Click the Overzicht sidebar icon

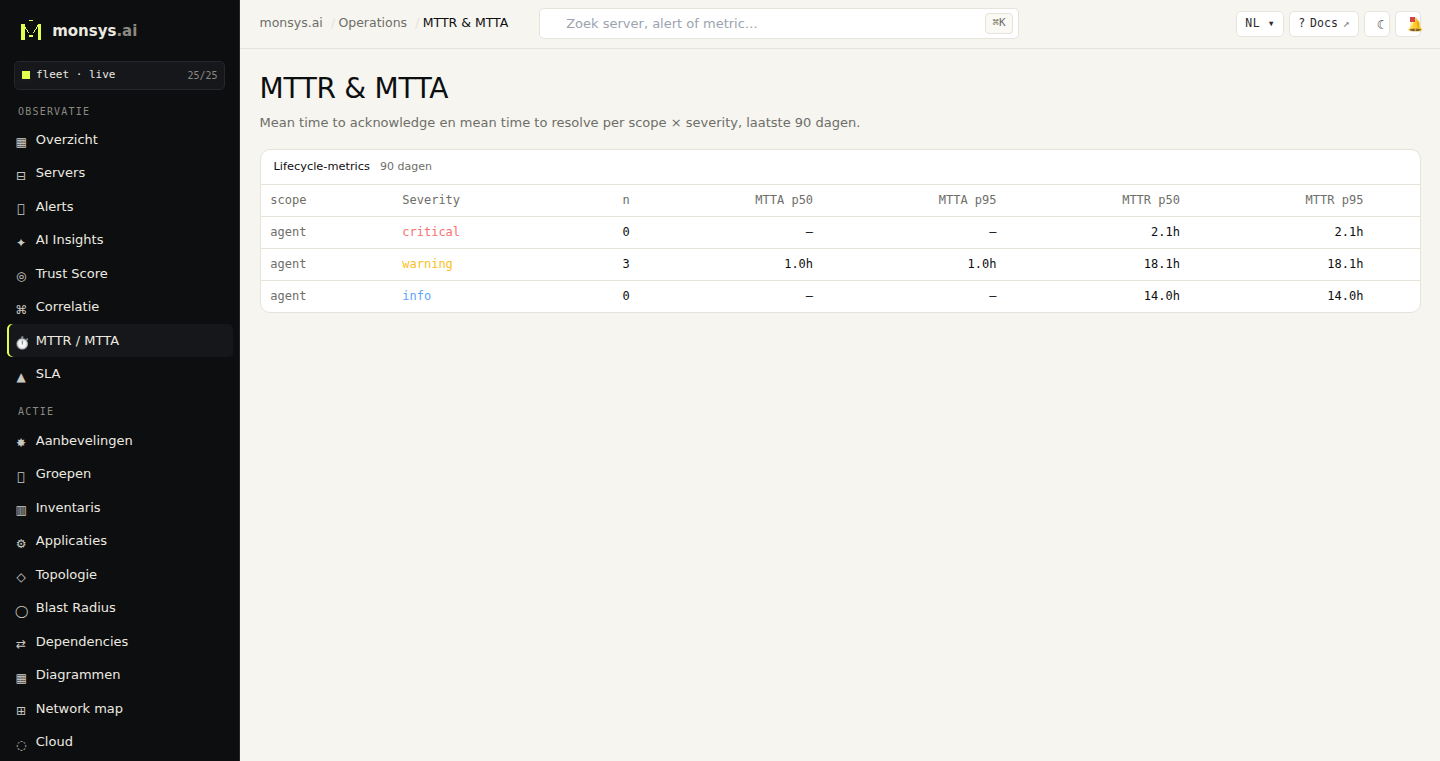point(21,142)
